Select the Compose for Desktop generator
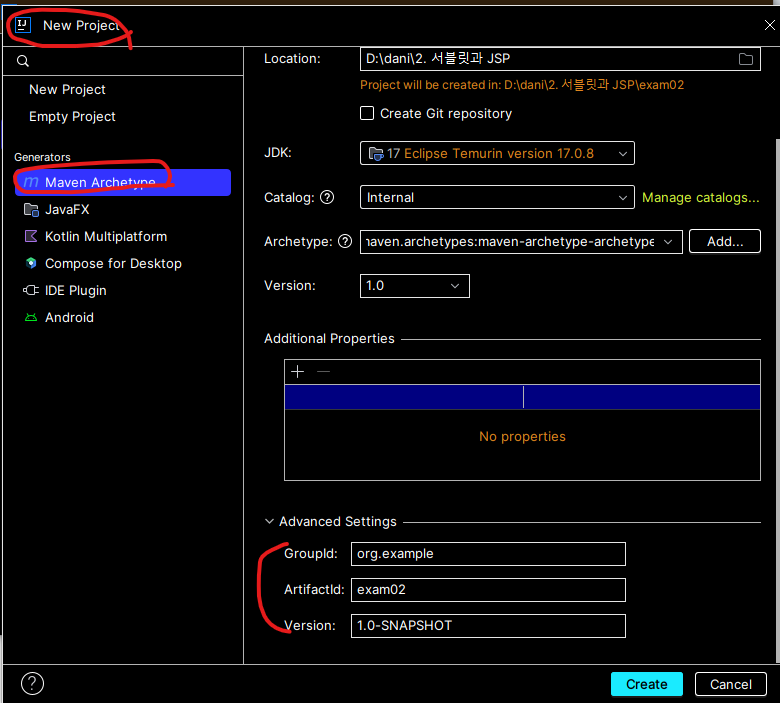The height and width of the screenshot is (703, 780). [123, 263]
